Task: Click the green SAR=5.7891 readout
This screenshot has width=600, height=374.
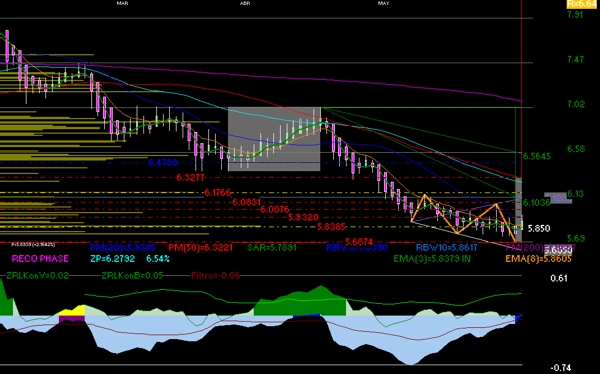Action: 272,248
